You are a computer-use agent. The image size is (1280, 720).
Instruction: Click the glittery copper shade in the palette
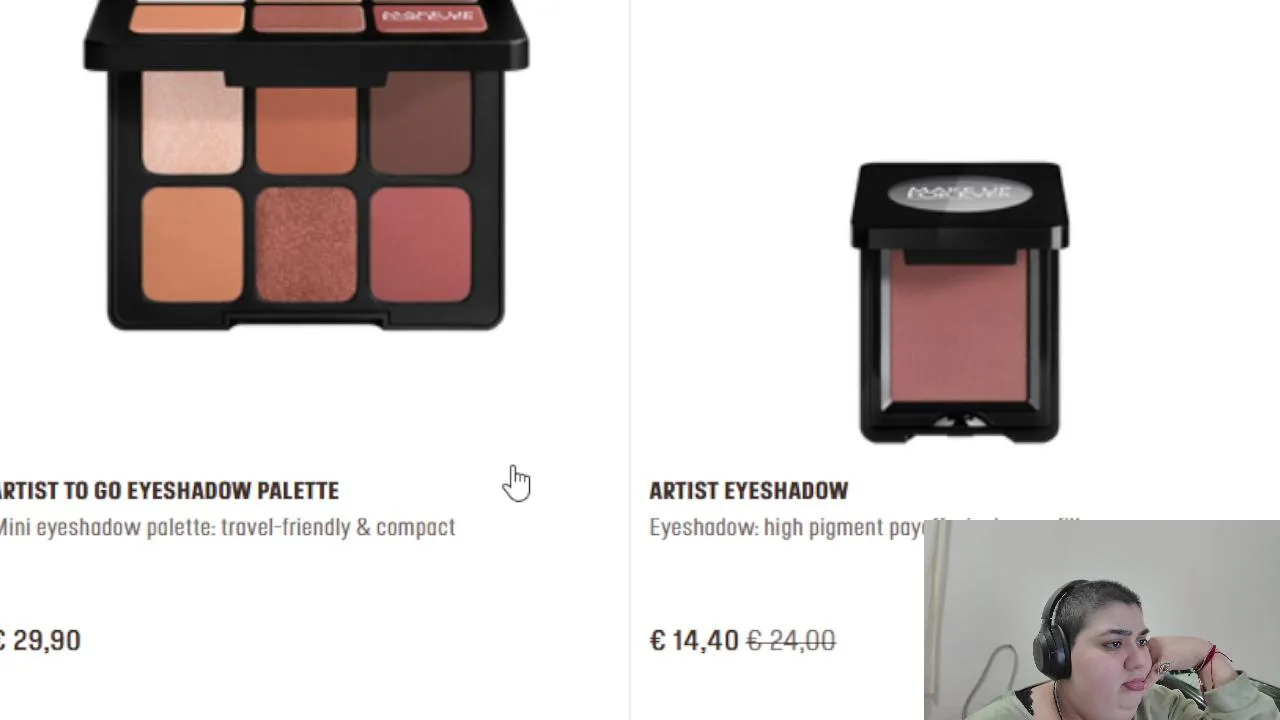[306, 245]
